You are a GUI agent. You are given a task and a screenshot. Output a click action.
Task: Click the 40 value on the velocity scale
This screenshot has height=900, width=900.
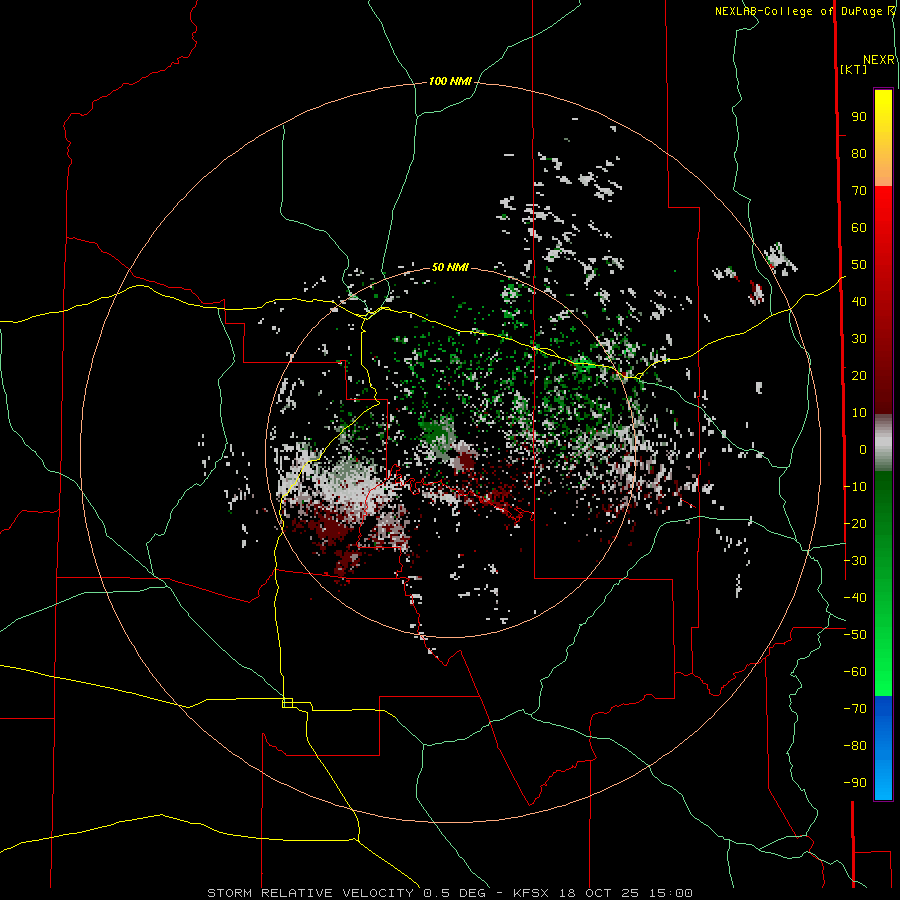click(x=859, y=302)
